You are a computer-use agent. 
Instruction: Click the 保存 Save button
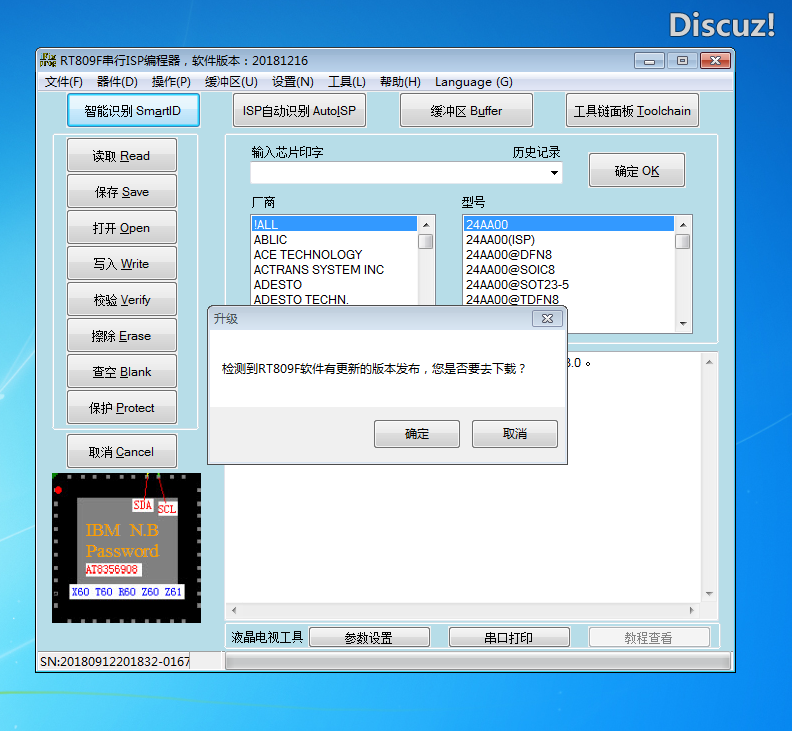coord(122,191)
